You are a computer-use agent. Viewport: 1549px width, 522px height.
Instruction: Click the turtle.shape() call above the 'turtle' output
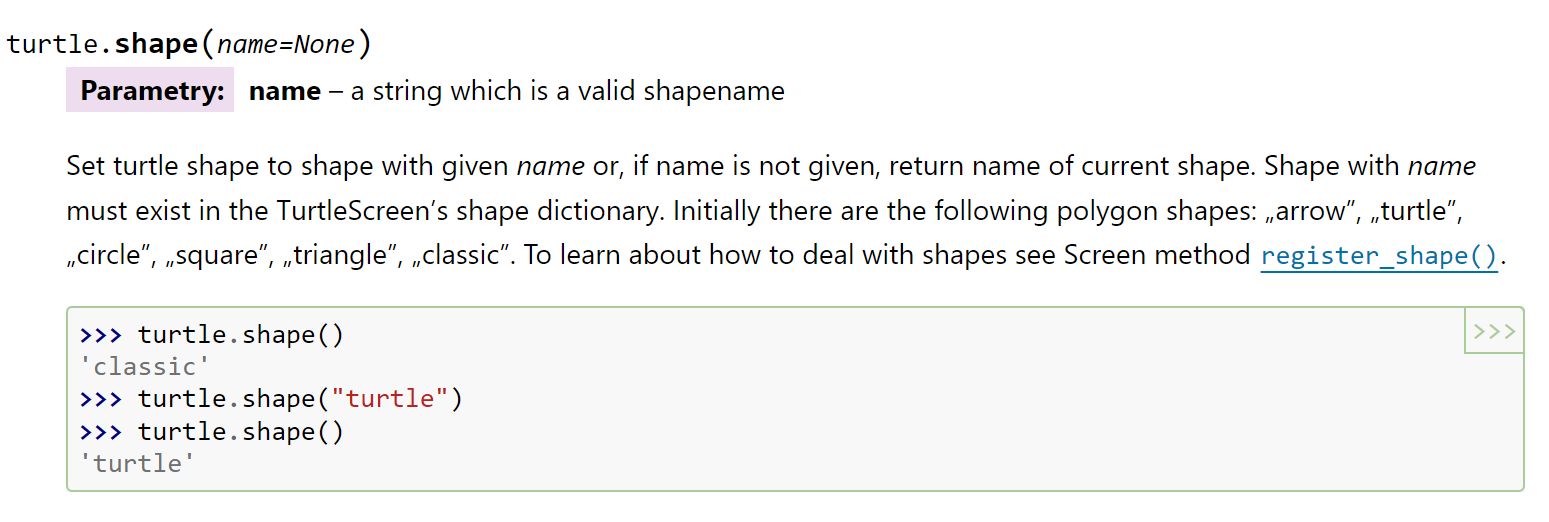(x=241, y=431)
